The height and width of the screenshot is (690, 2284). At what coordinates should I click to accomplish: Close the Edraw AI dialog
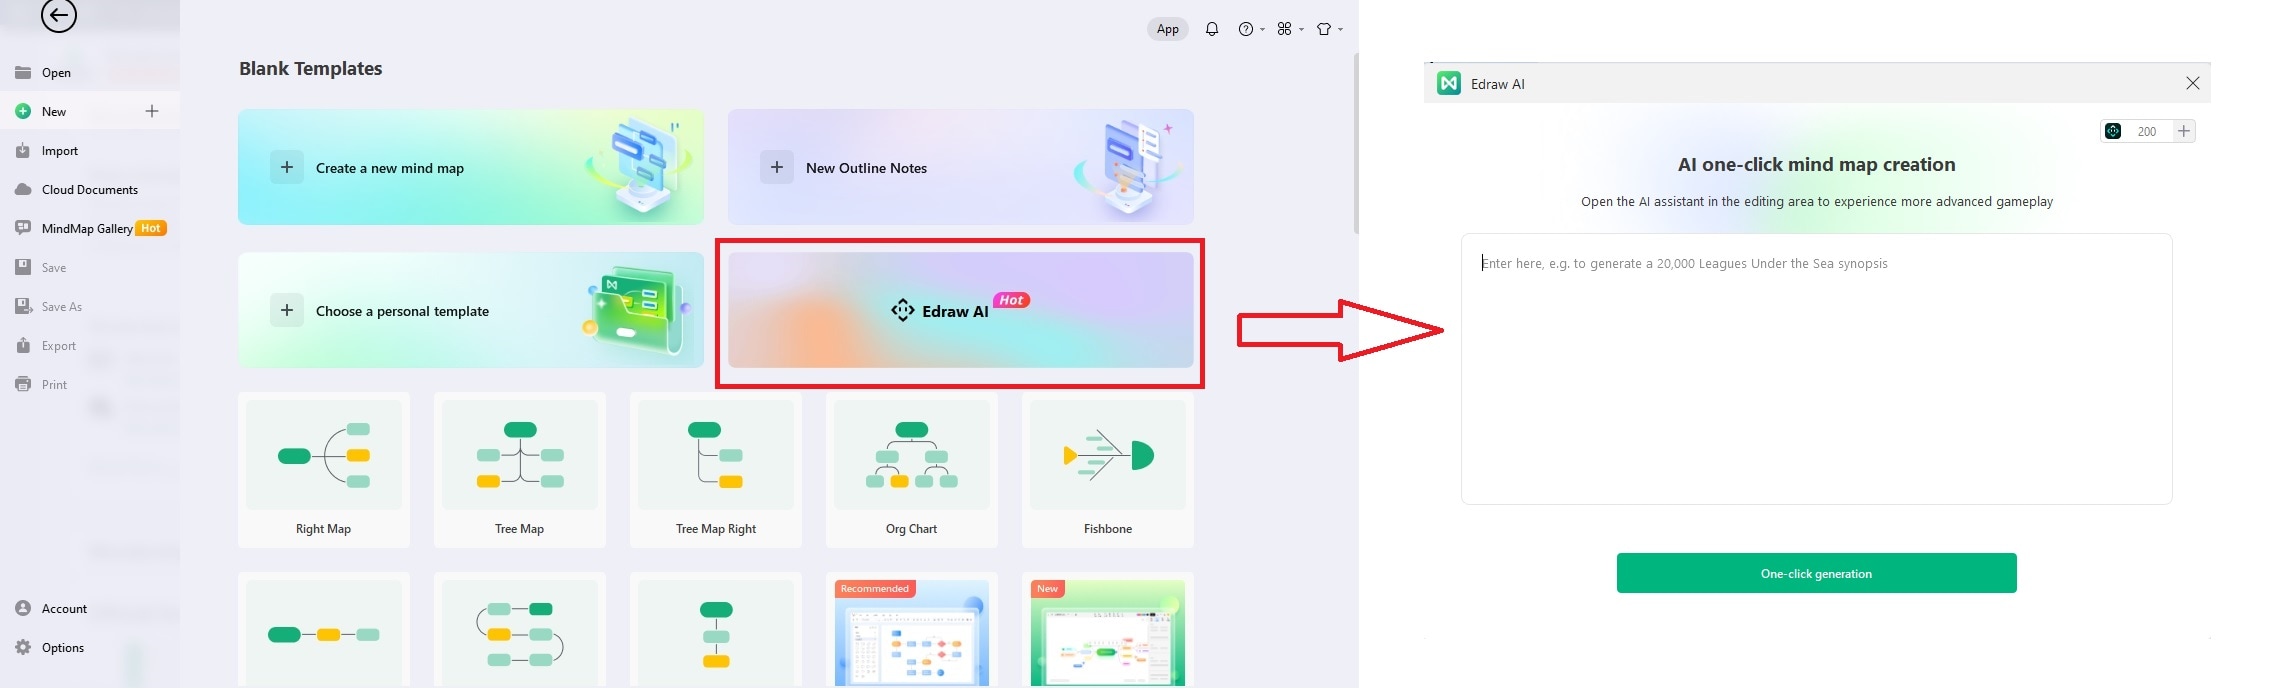(x=2192, y=84)
